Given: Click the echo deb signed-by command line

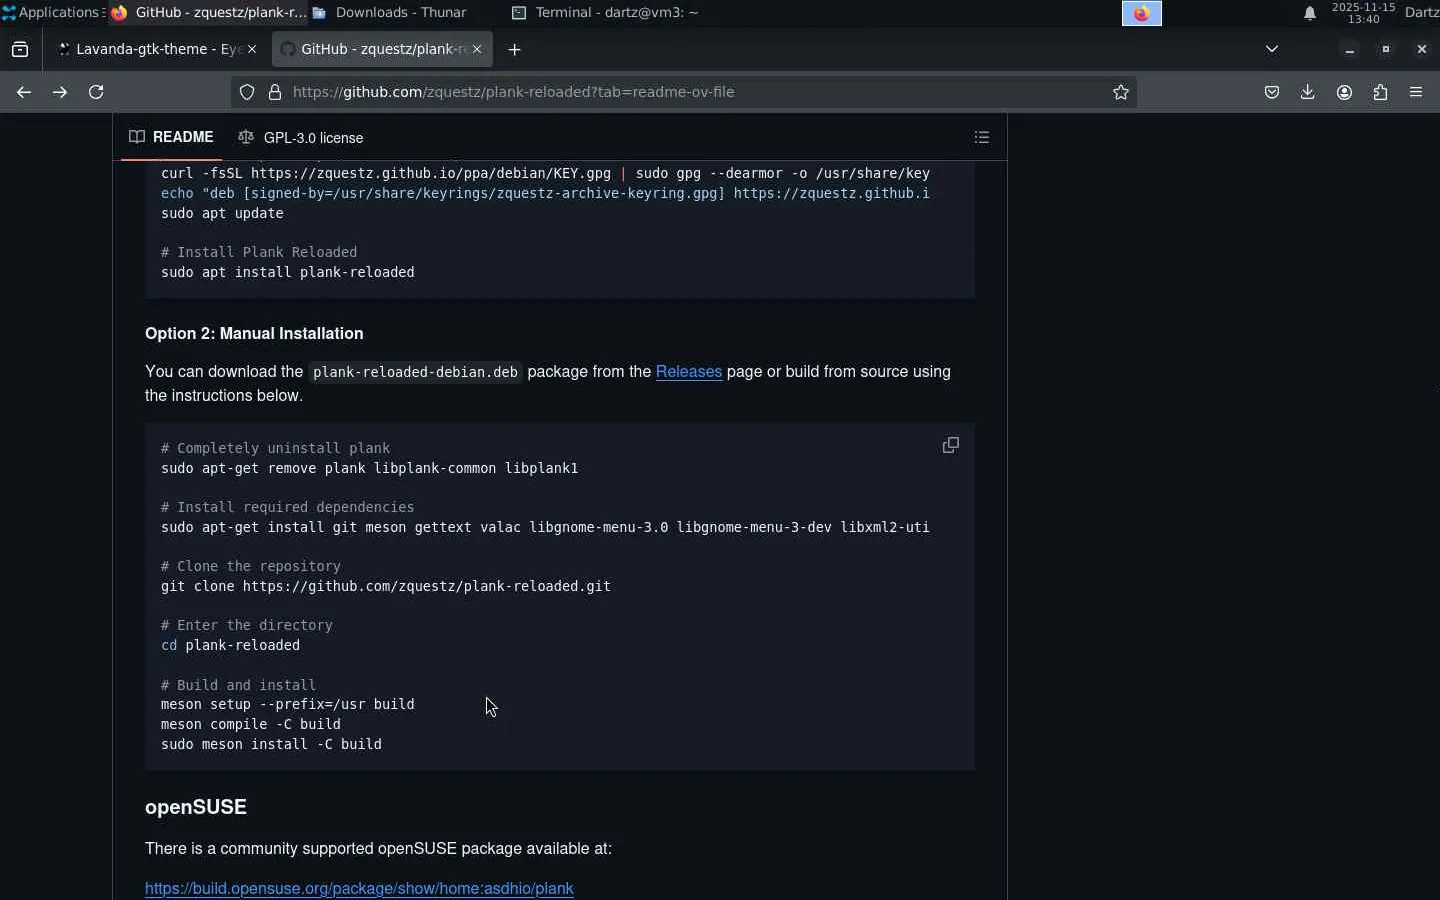Looking at the screenshot, I should [545, 194].
